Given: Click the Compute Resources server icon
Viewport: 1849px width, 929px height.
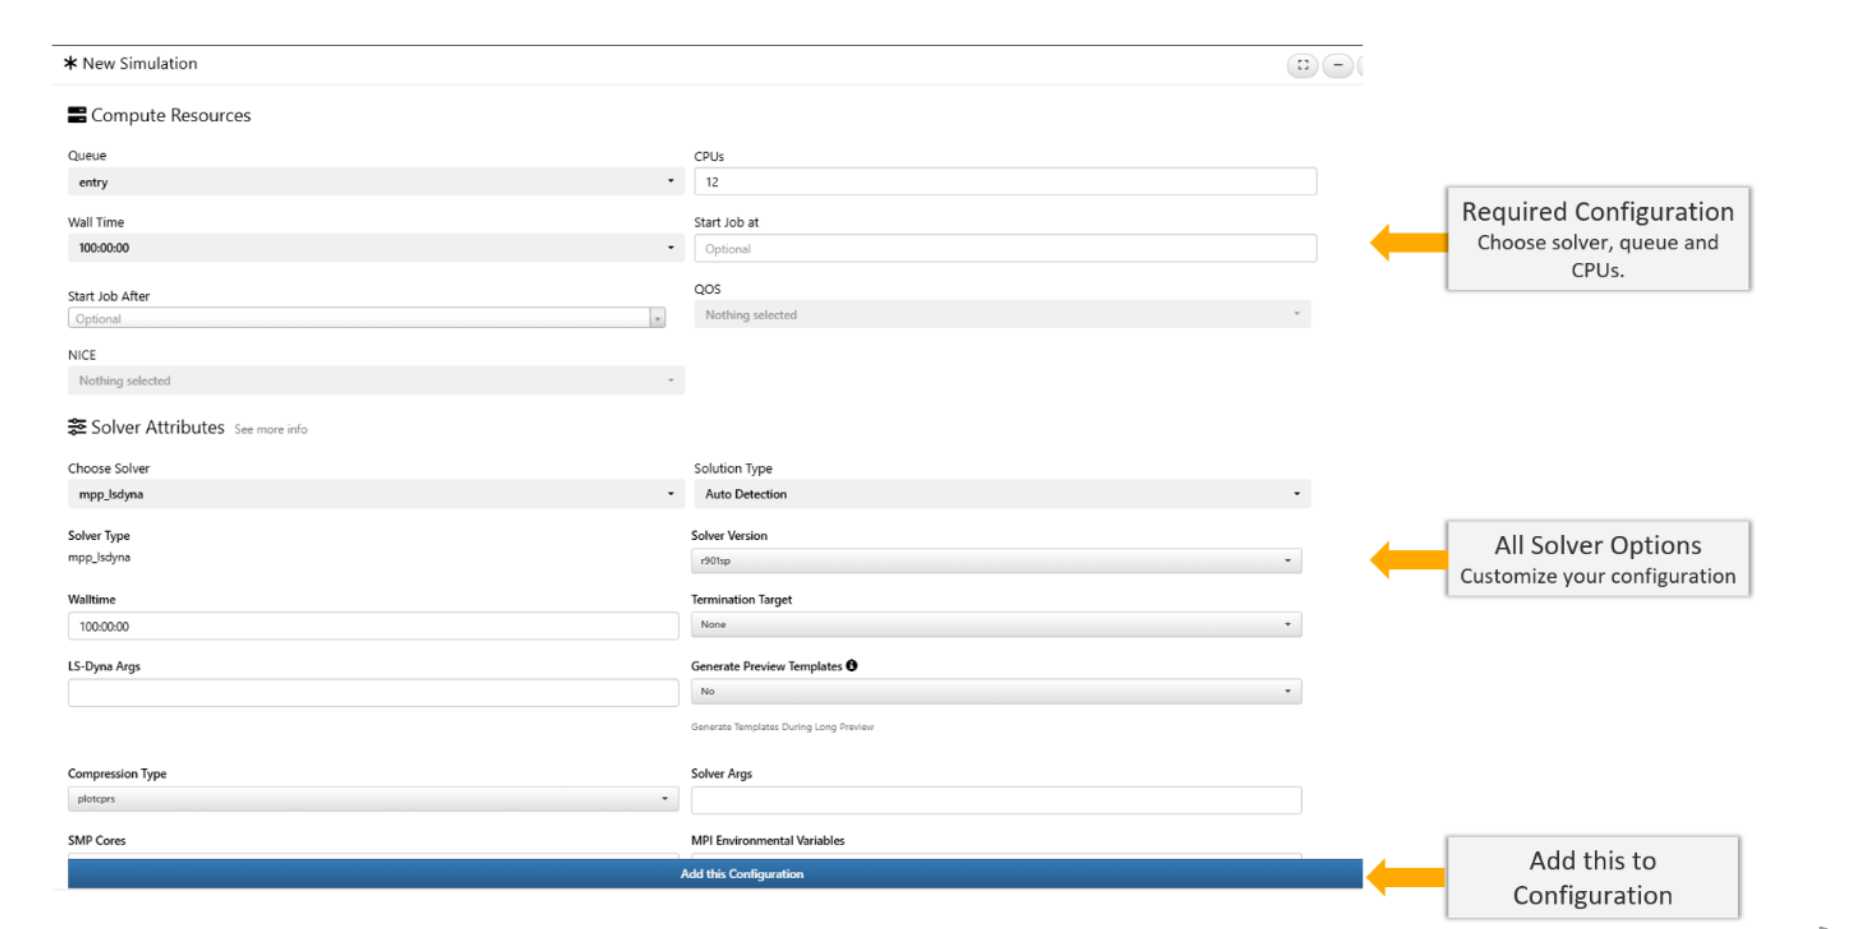Looking at the screenshot, I should (x=77, y=115).
